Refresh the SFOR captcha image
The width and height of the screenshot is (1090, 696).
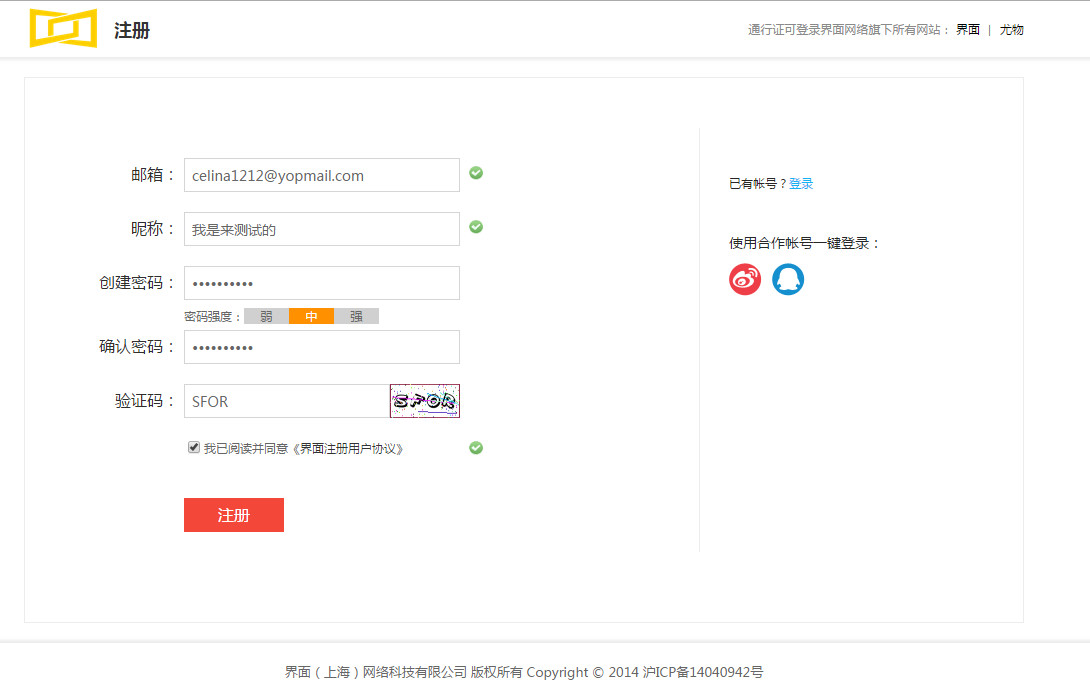(x=425, y=401)
